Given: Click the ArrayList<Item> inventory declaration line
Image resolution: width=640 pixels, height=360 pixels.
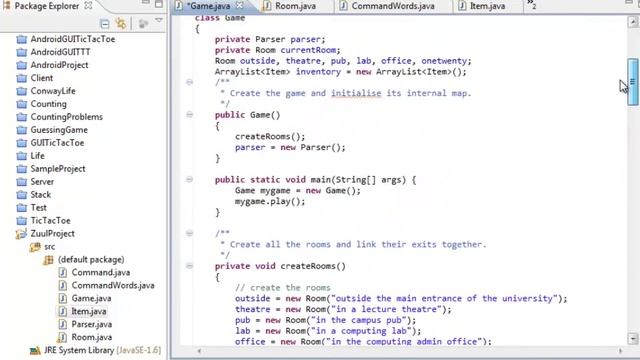Looking at the screenshot, I should coord(340,71).
